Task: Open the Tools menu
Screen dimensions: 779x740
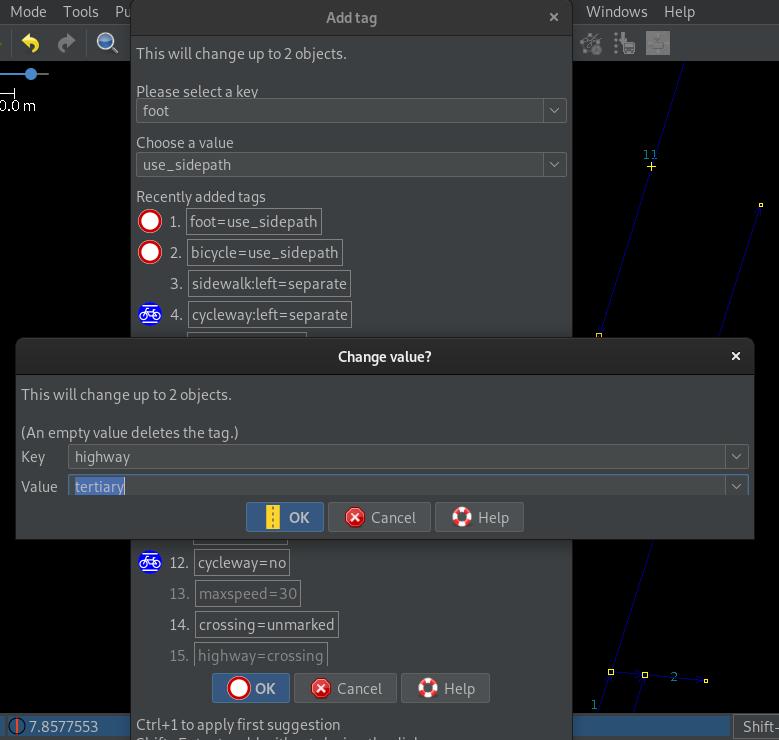Action: pos(80,11)
